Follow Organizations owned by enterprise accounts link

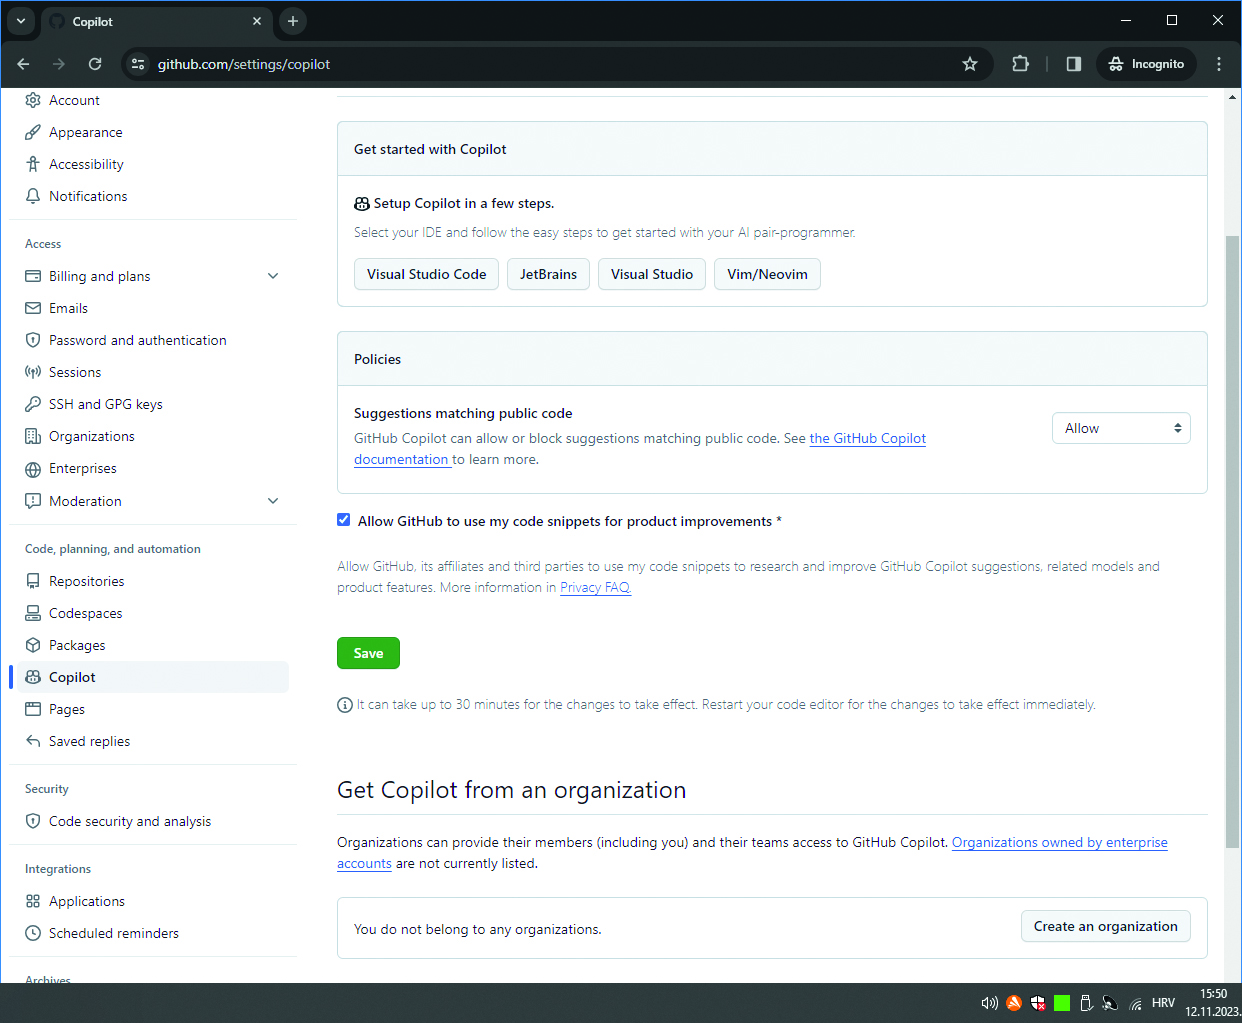tap(1059, 842)
